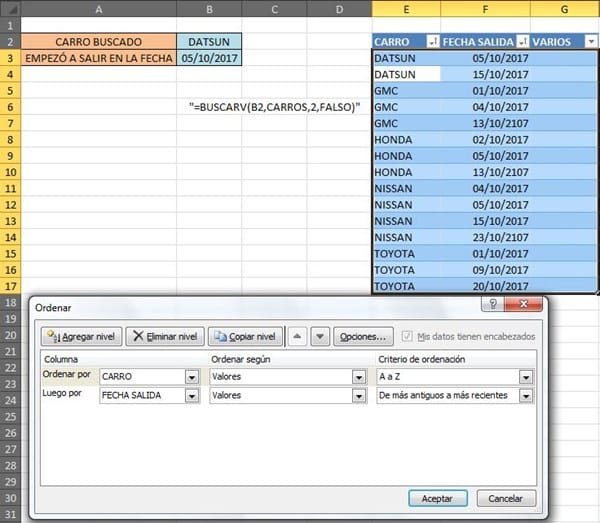Click the Agregar nivel button

pyautogui.click(x=79, y=337)
